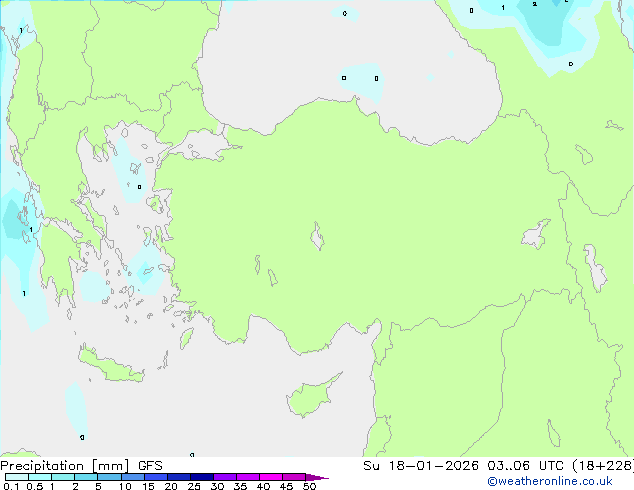Pick the 1–2 mm legend swatch
Screen dimensions: 634x490
pos(63,477)
